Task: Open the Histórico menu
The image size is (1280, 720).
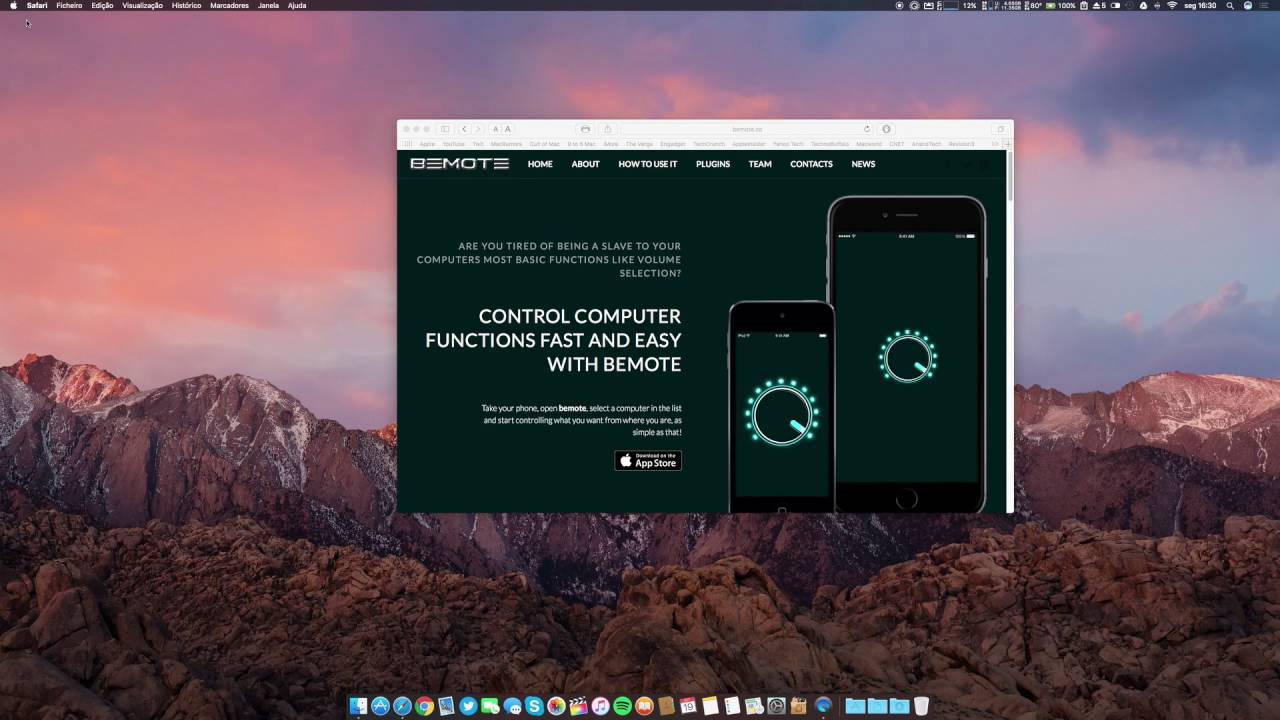Action: [x=186, y=5]
